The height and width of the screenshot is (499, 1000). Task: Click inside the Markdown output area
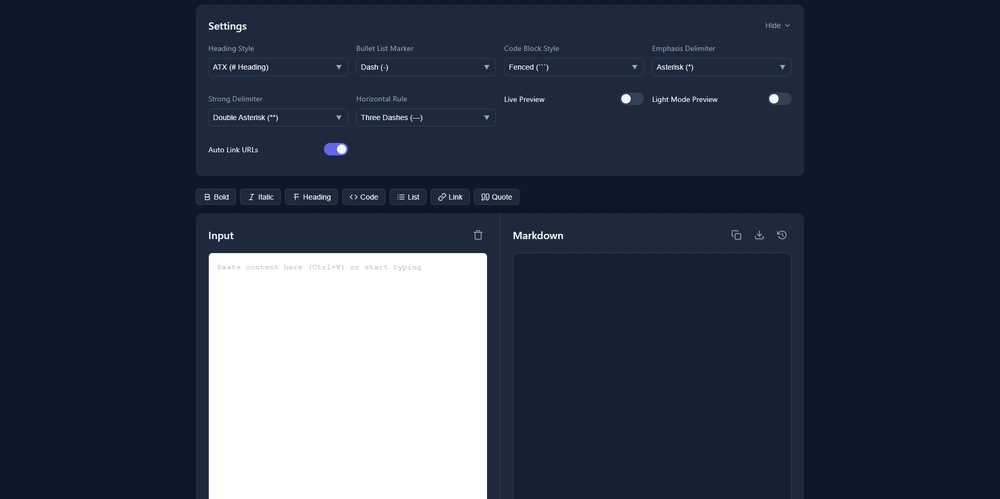pos(652,376)
